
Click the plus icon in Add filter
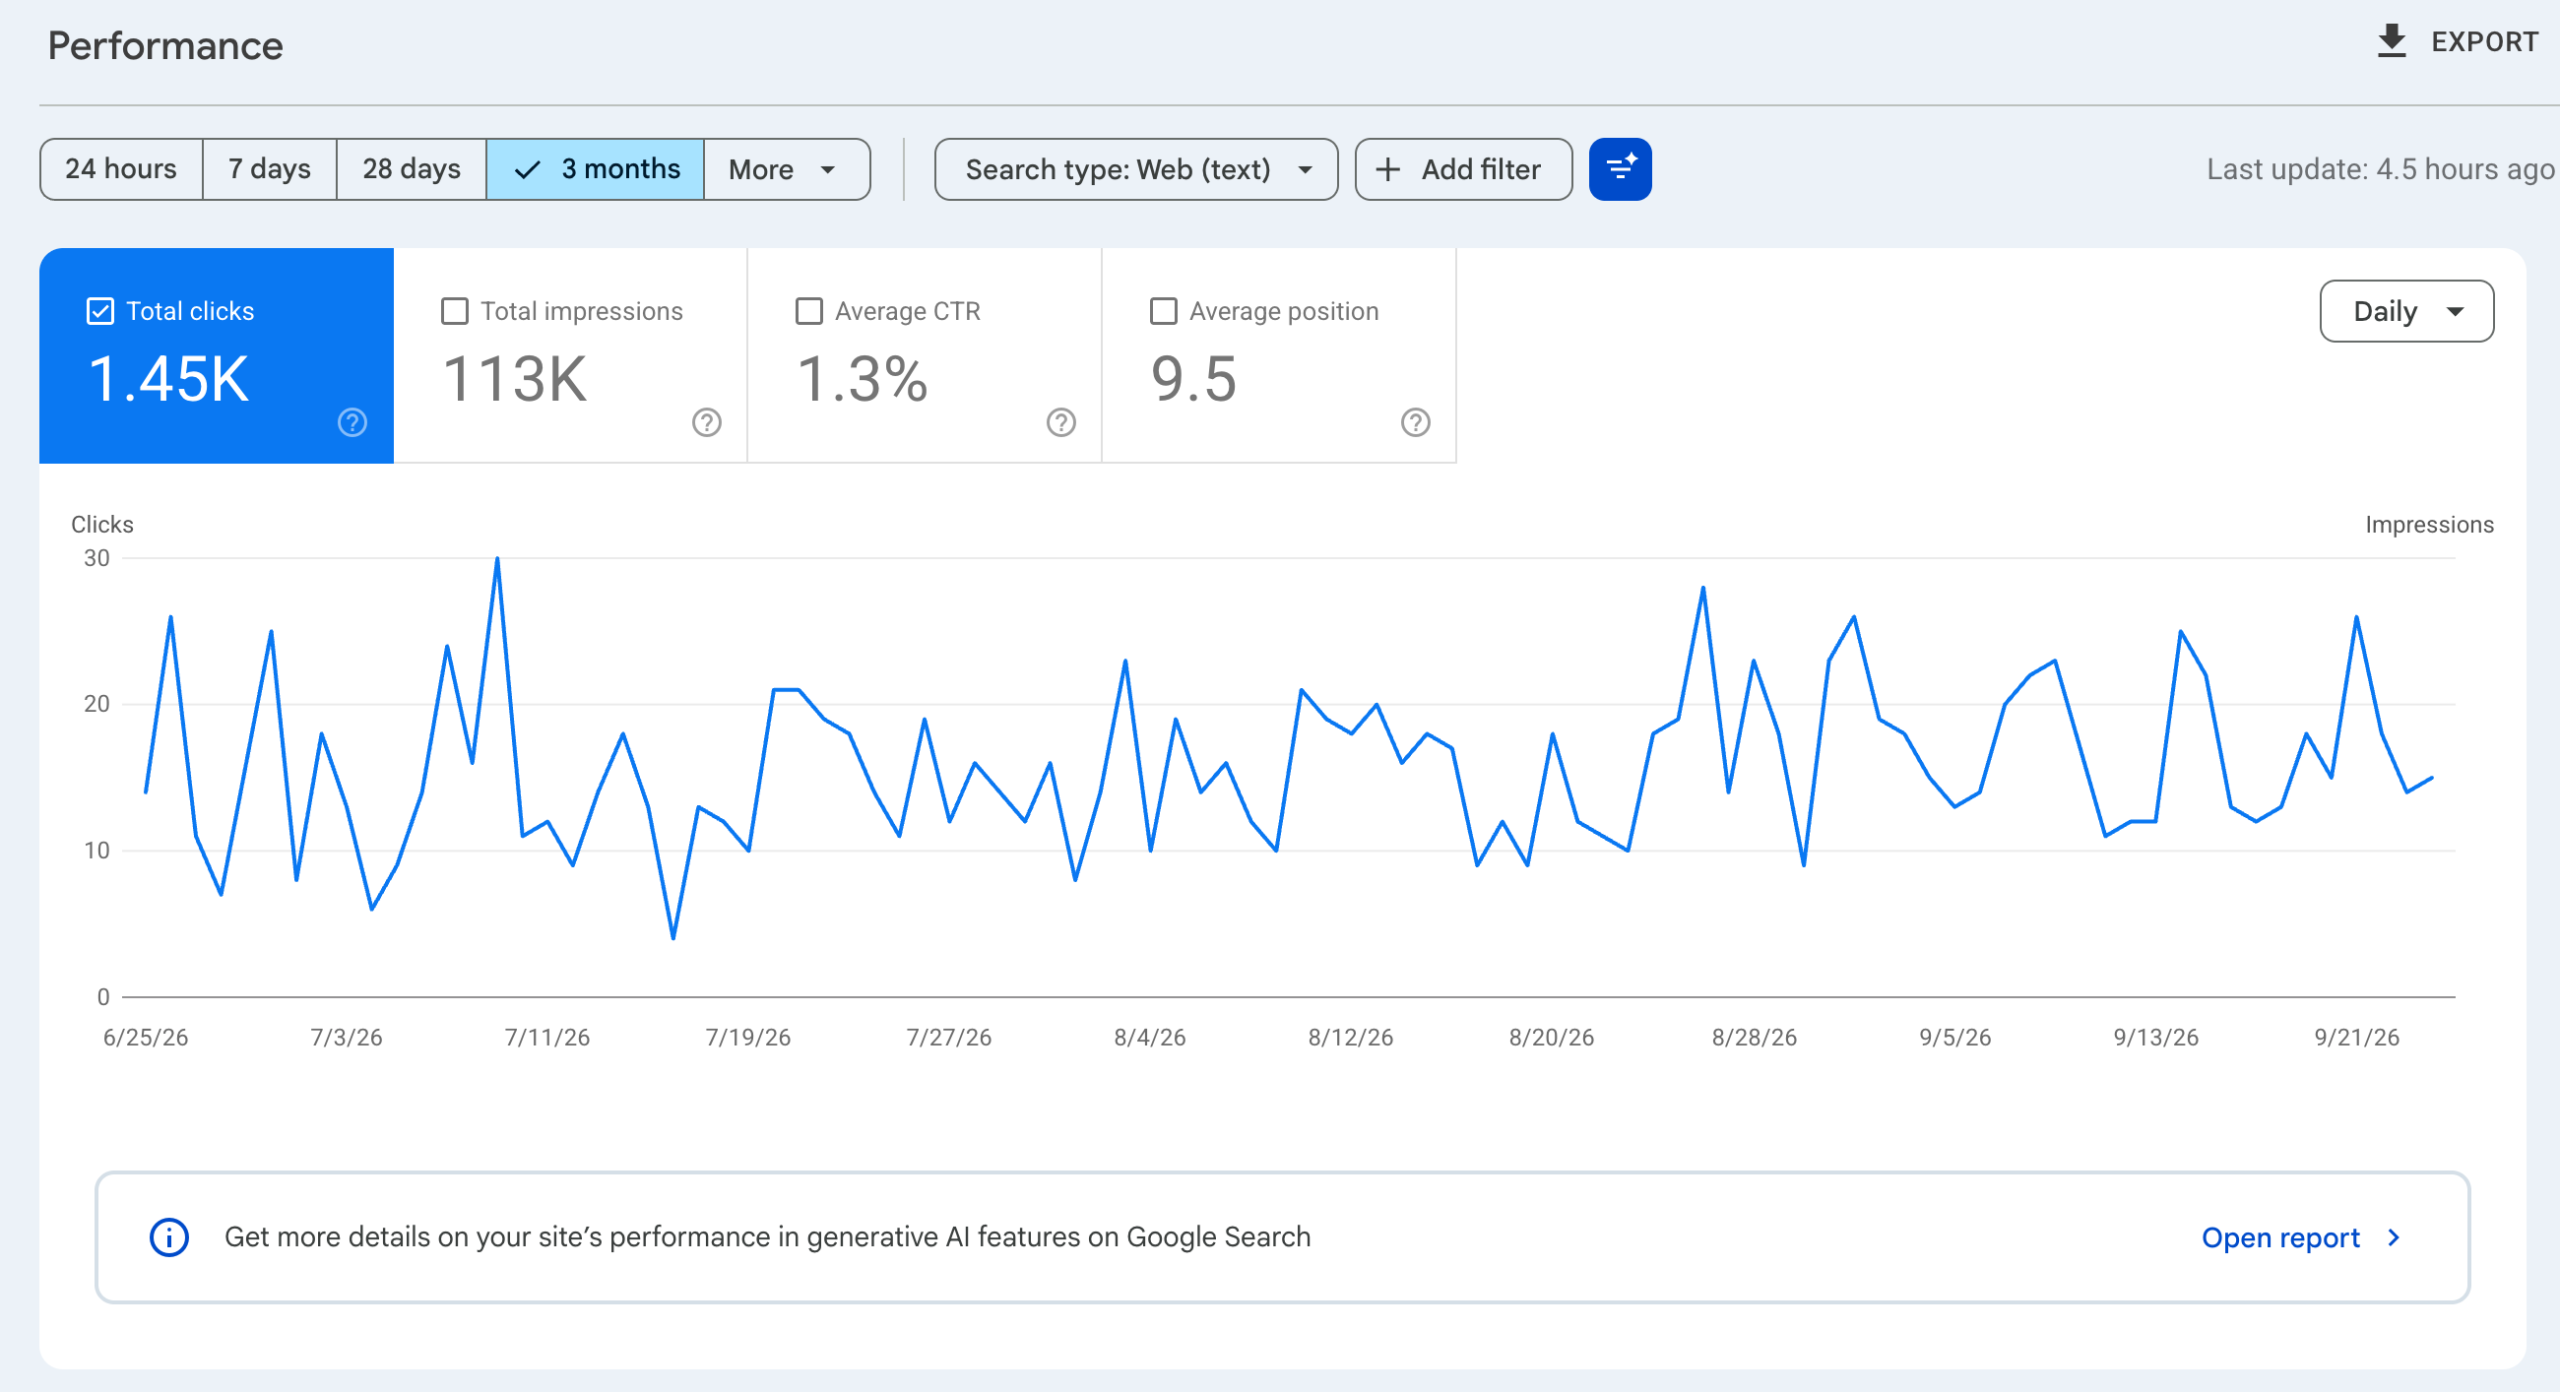coord(1387,169)
